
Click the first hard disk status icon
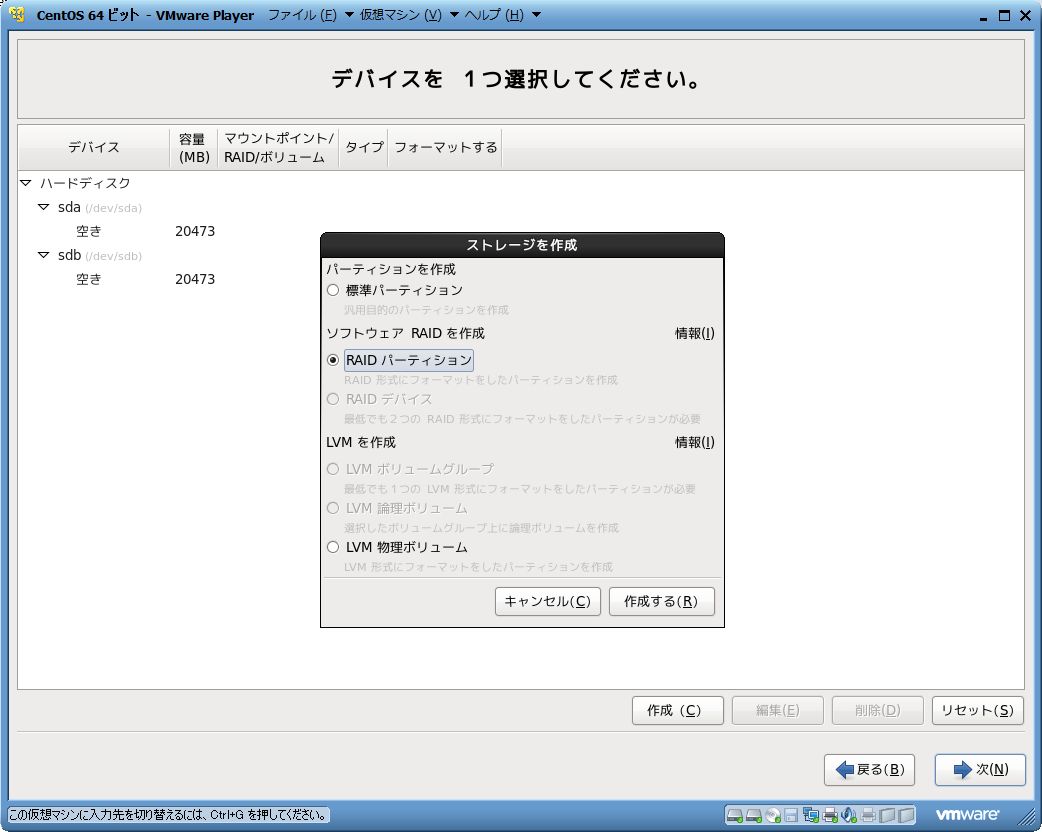[735, 815]
